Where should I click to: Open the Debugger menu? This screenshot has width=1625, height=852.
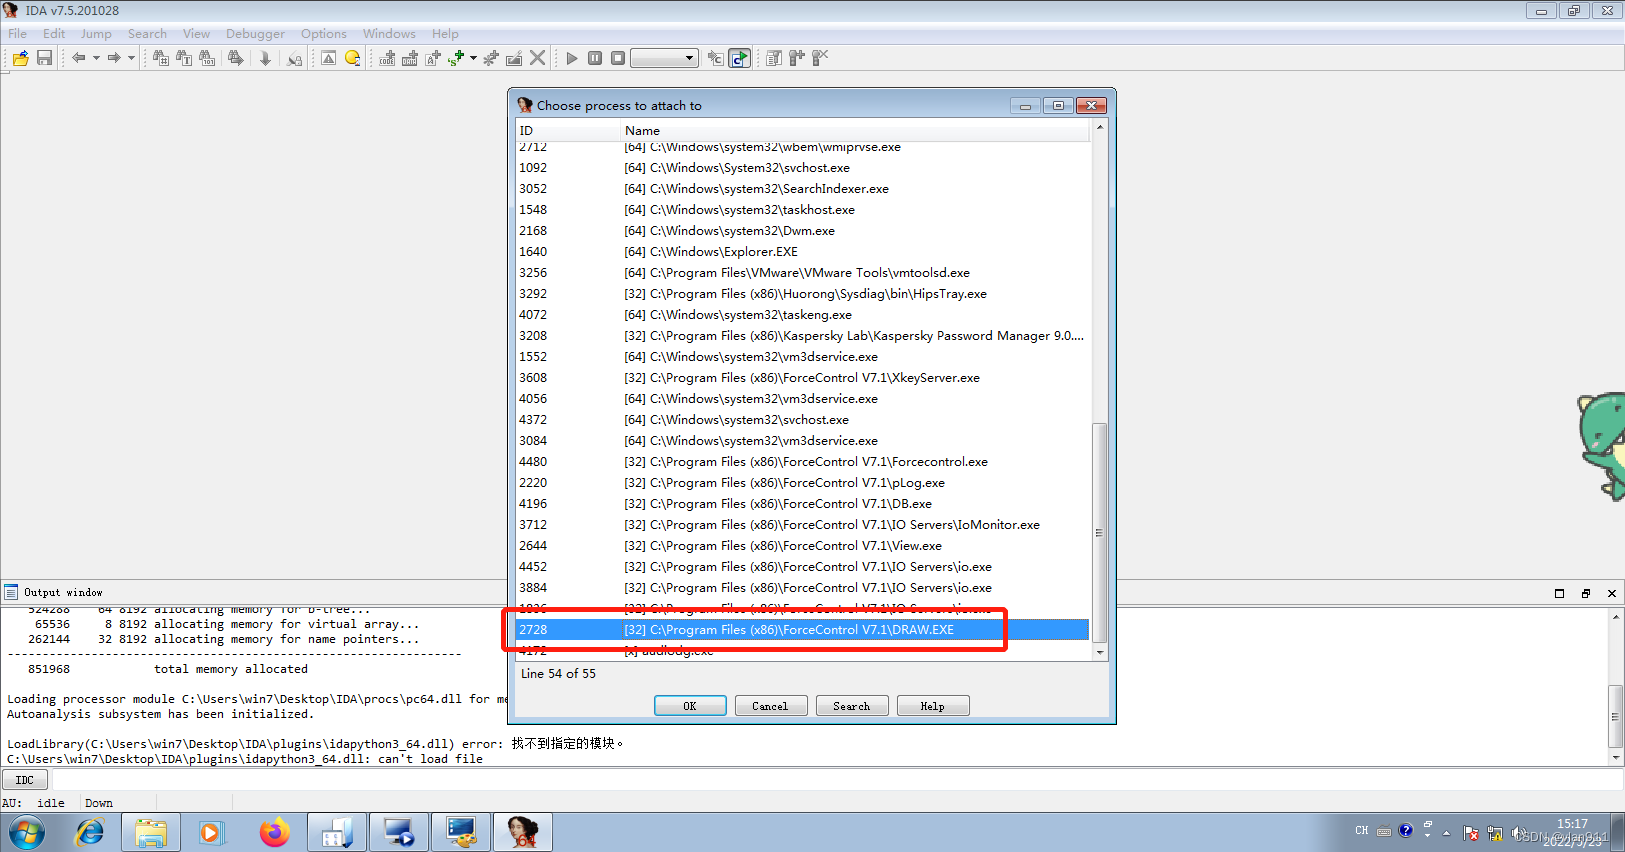point(255,33)
